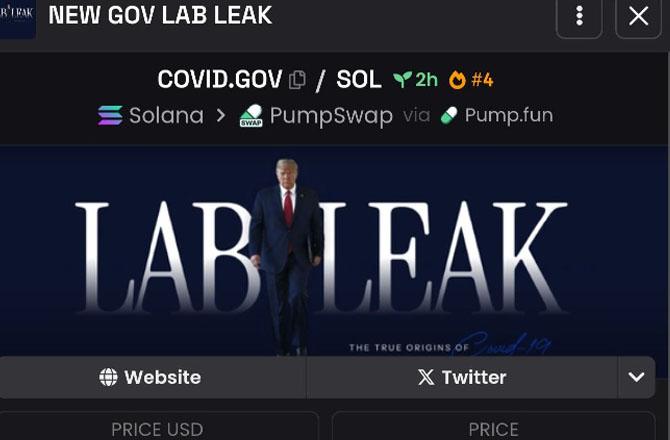Click the green sprout age icon
The image size is (670, 440).
[x=402, y=79]
